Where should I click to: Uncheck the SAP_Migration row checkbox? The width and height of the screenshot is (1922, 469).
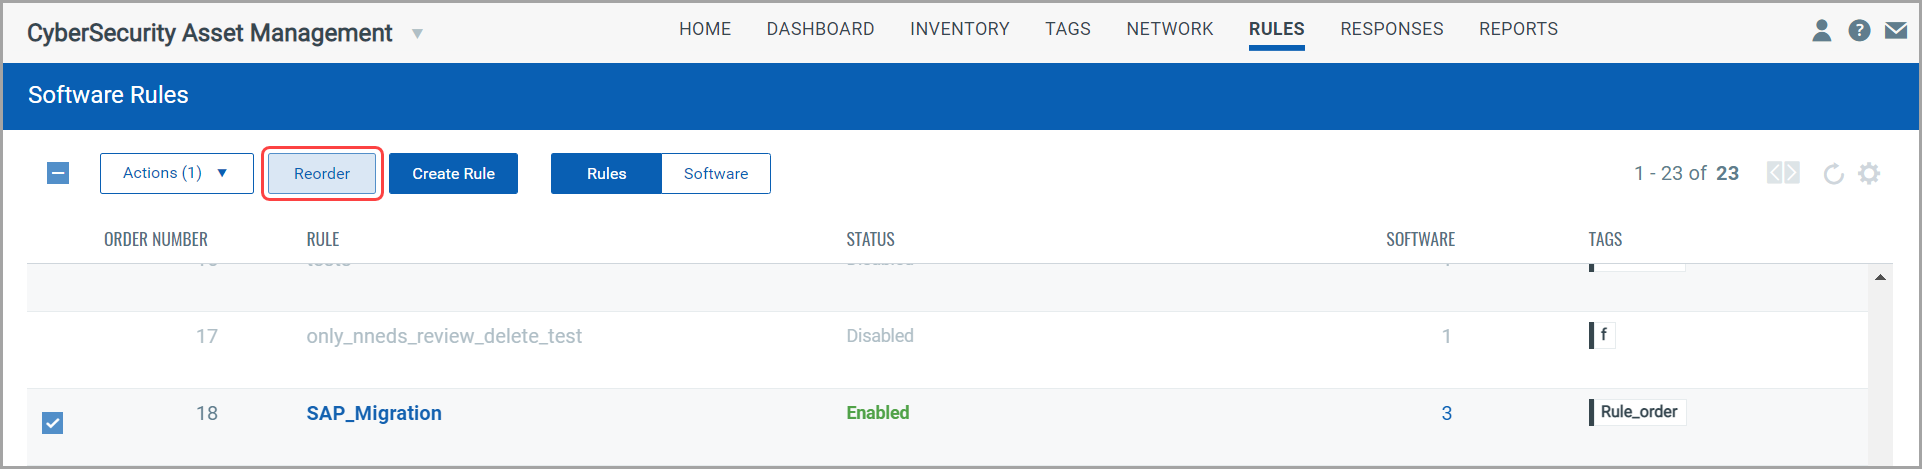pos(53,423)
